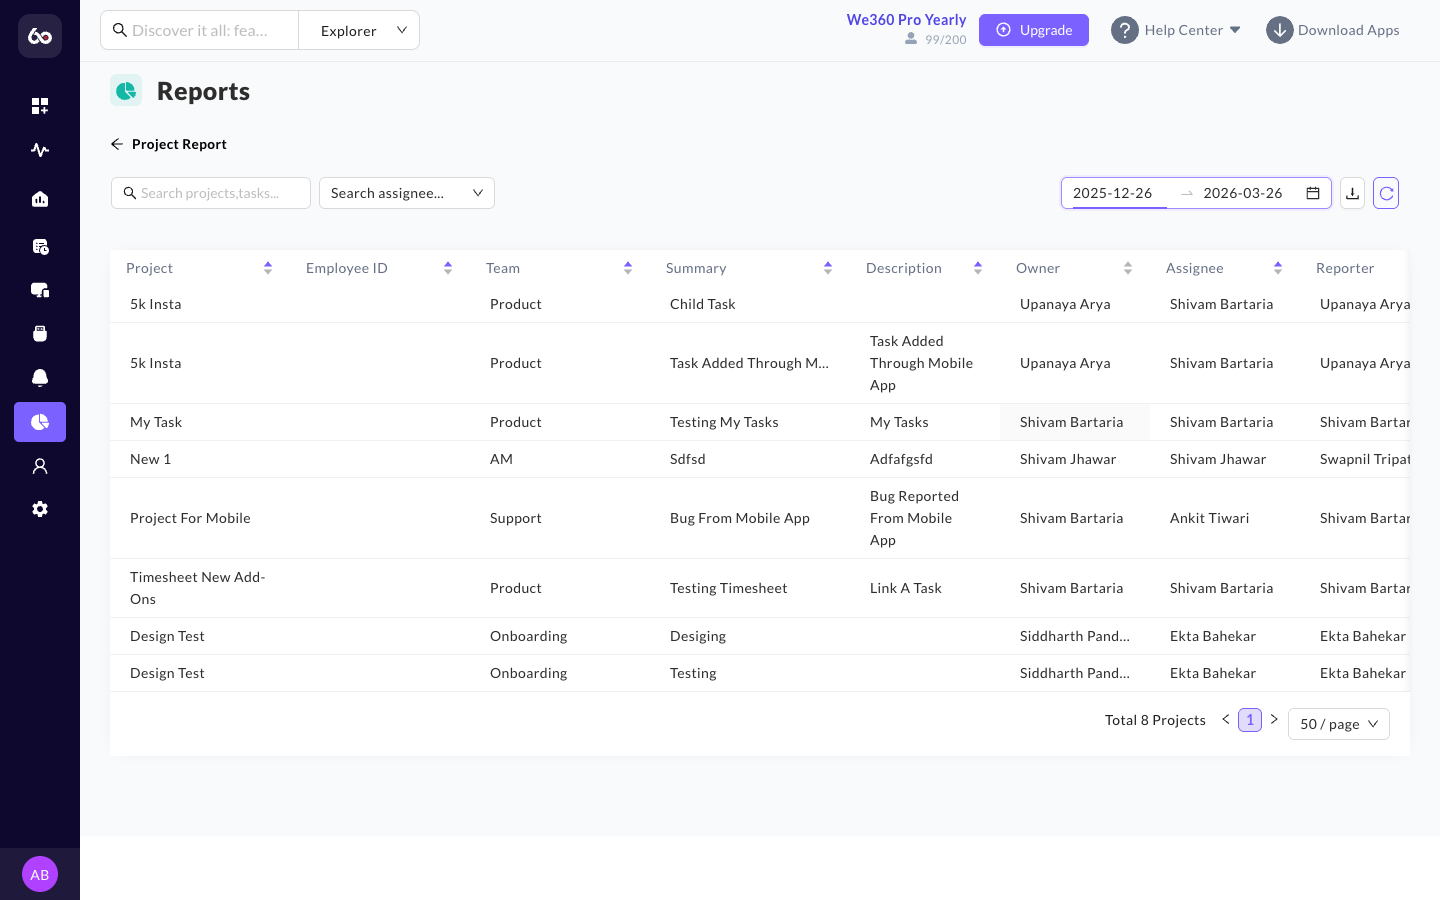Open the settings gear icon in sidebar
Image resolution: width=1440 pixels, height=900 pixels.
(x=40, y=509)
